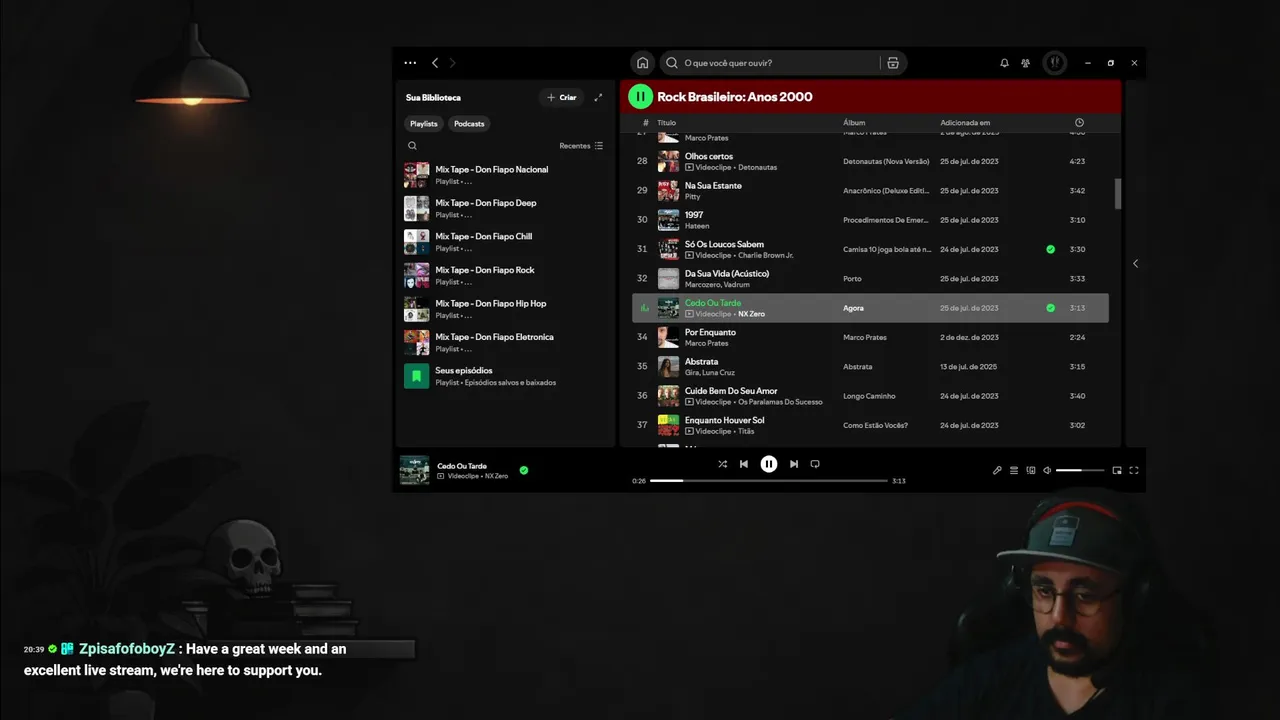Screen dimensions: 1280x720
Task: Open connect to a device
Action: coord(1031,470)
